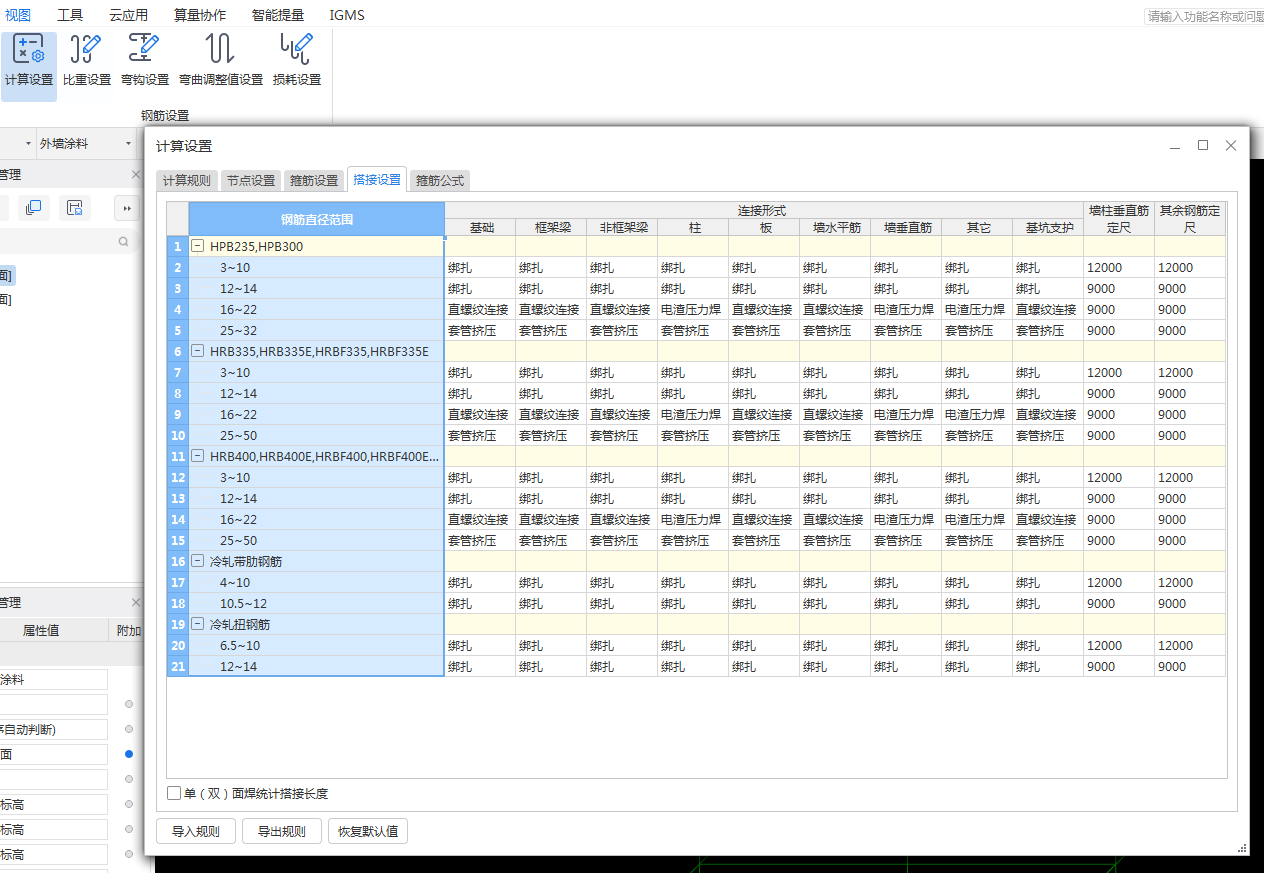Image resolution: width=1264 pixels, height=873 pixels.
Task: Open 弯曲调整值设置 ribbon tool
Action: [x=221, y=62]
